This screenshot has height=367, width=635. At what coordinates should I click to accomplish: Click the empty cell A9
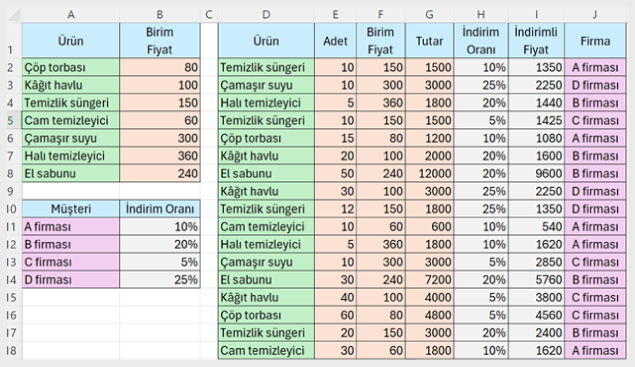coord(71,191)
